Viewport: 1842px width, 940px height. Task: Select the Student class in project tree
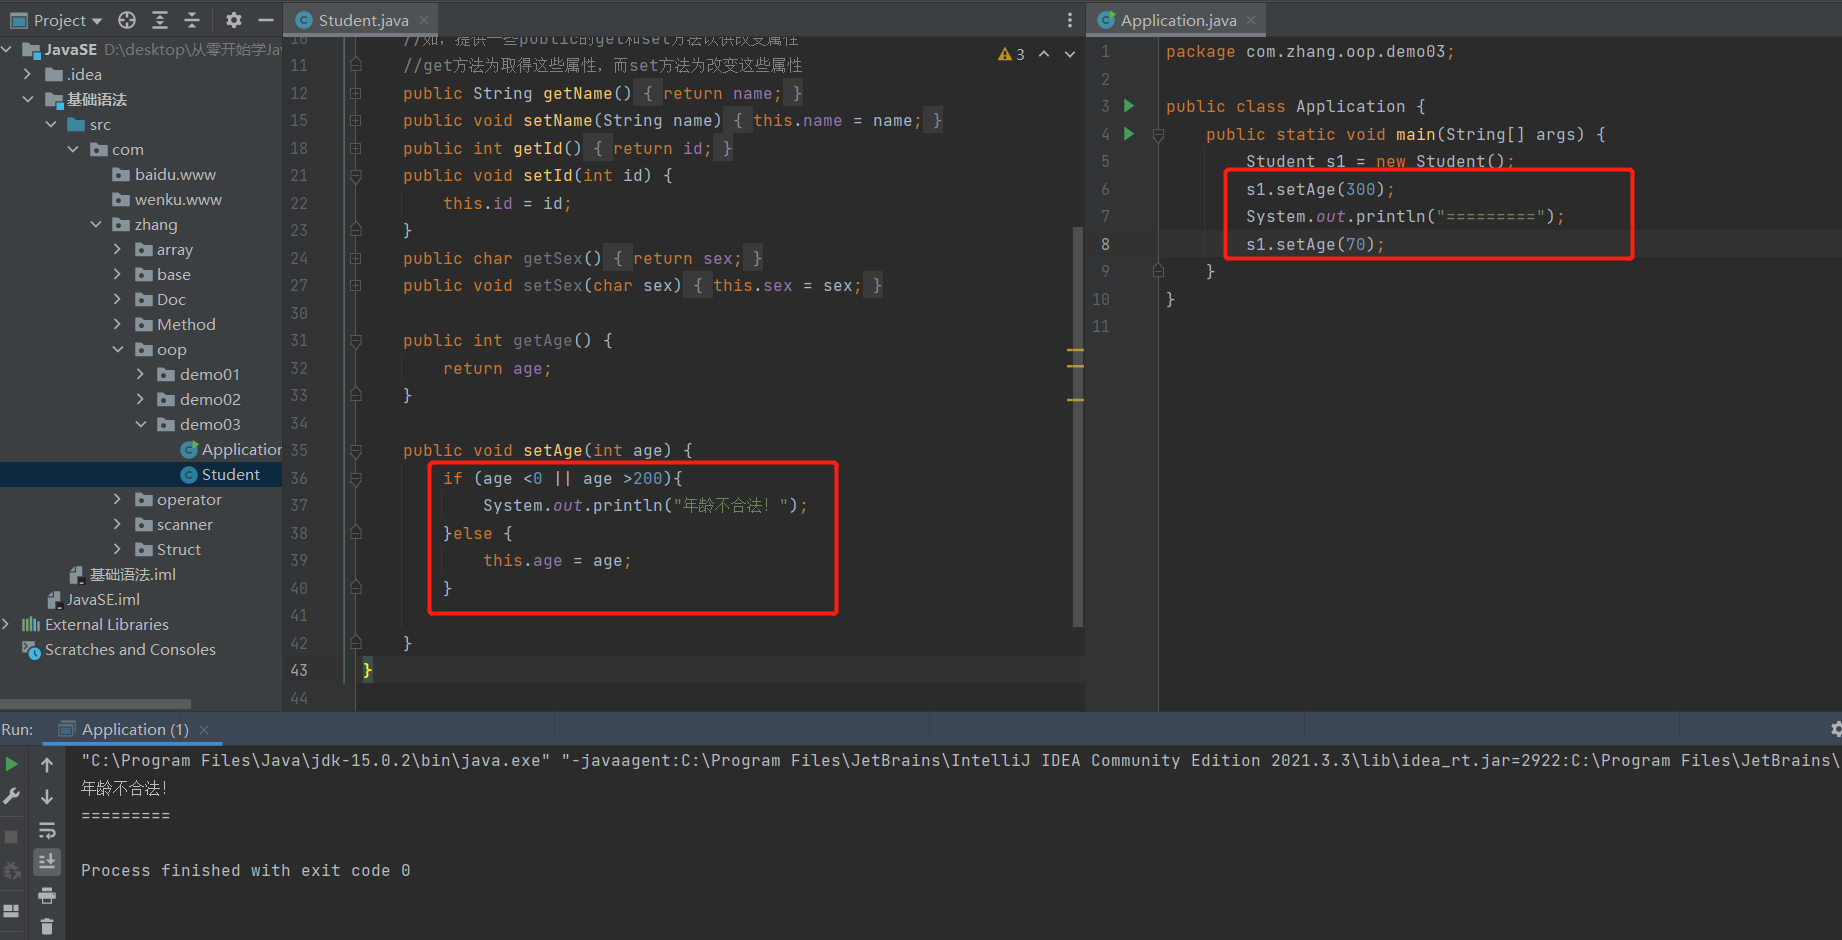pos(230,474)
